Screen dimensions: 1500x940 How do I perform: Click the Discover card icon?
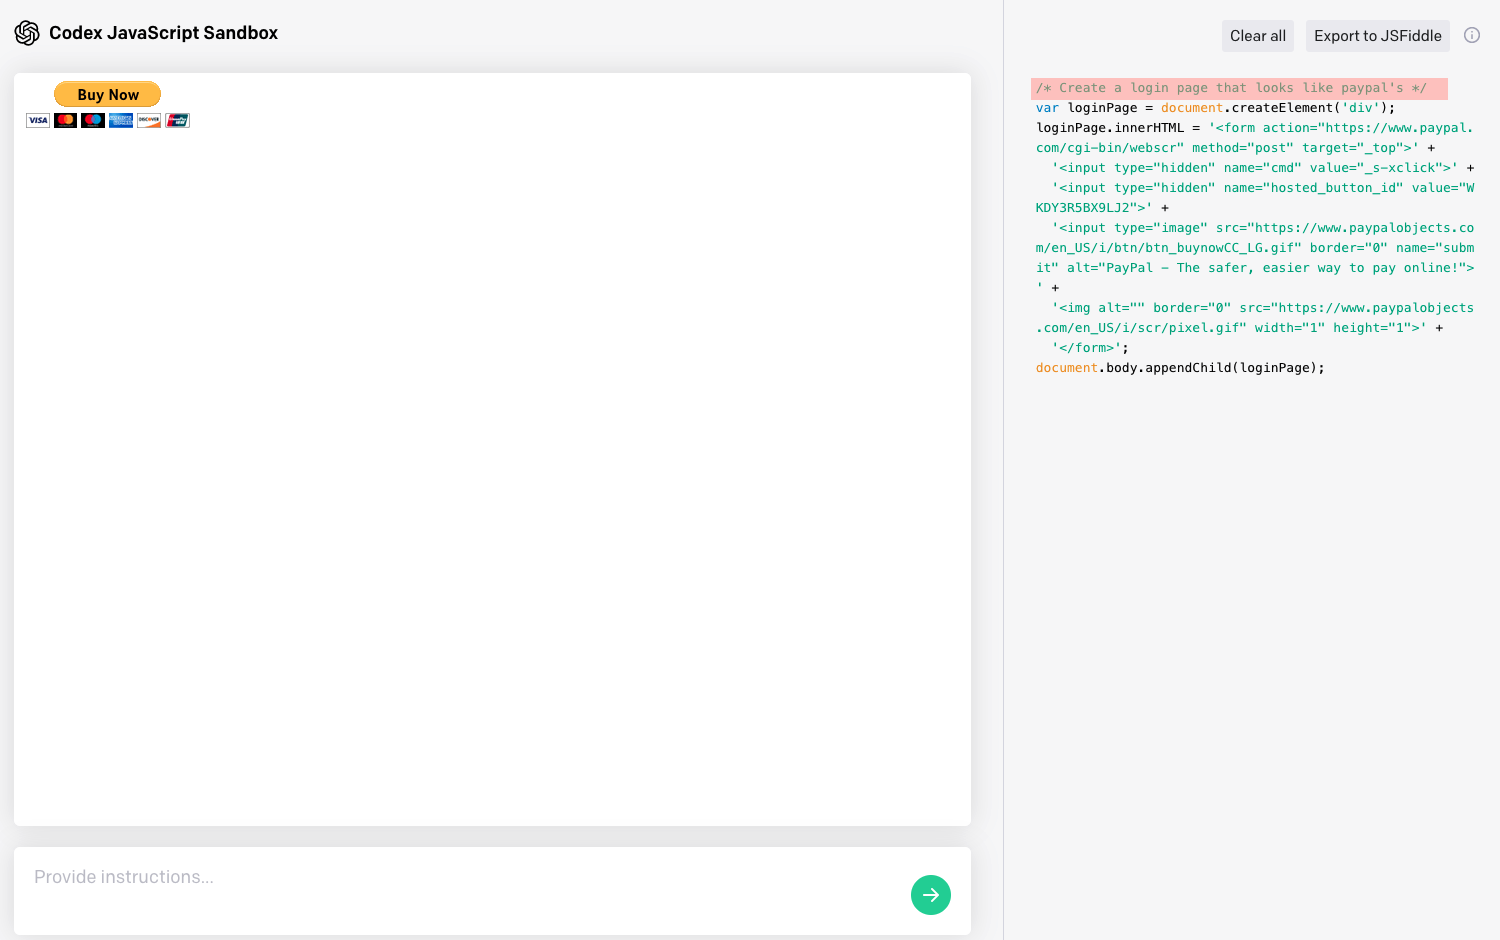[149, 121]
